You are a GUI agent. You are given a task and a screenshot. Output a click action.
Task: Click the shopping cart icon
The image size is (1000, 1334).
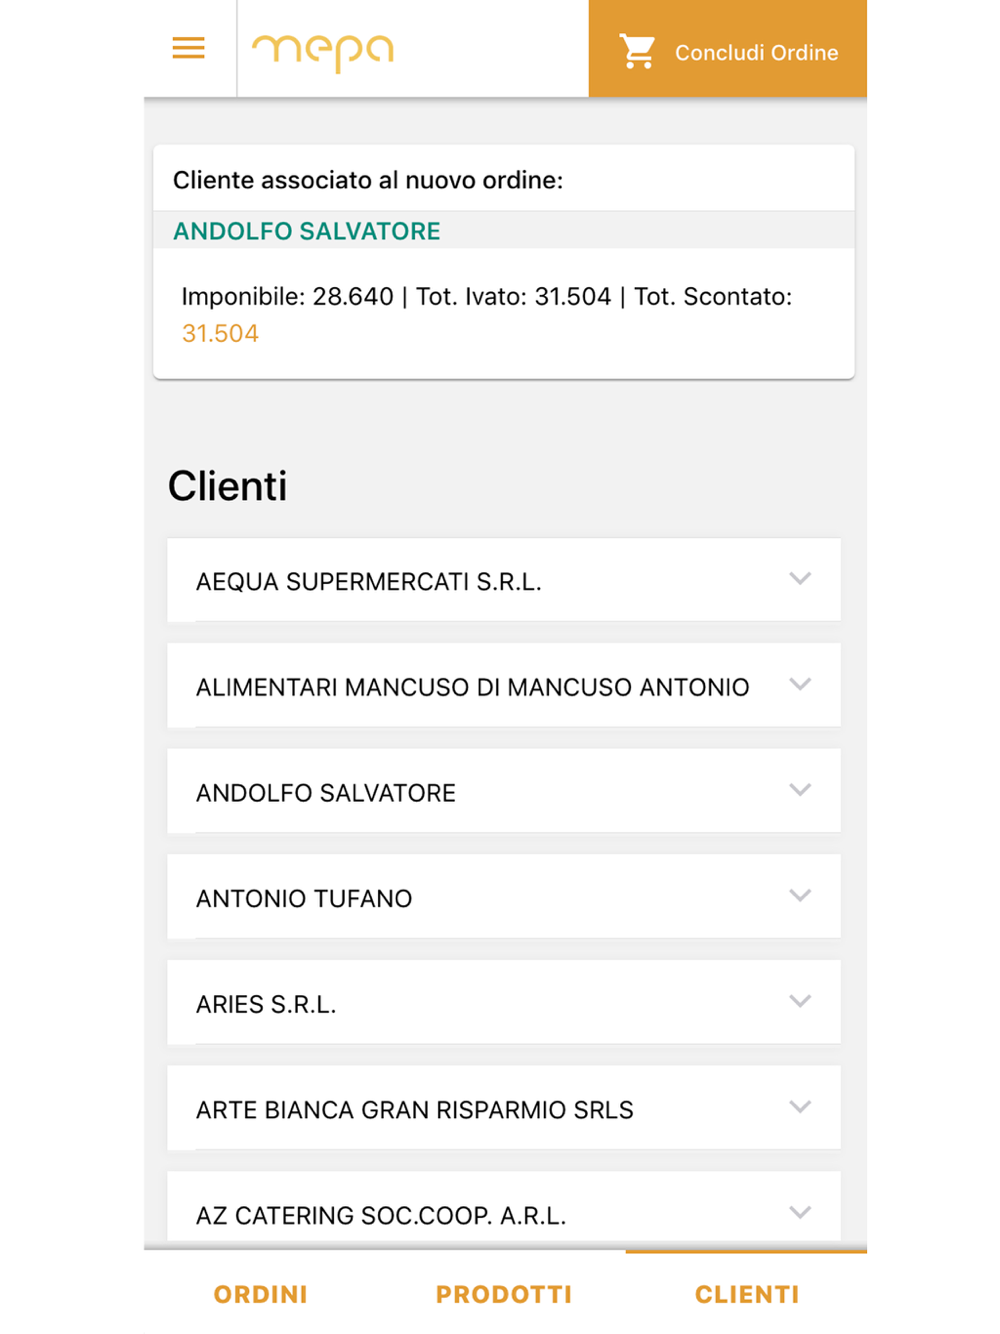pos(637,51)
